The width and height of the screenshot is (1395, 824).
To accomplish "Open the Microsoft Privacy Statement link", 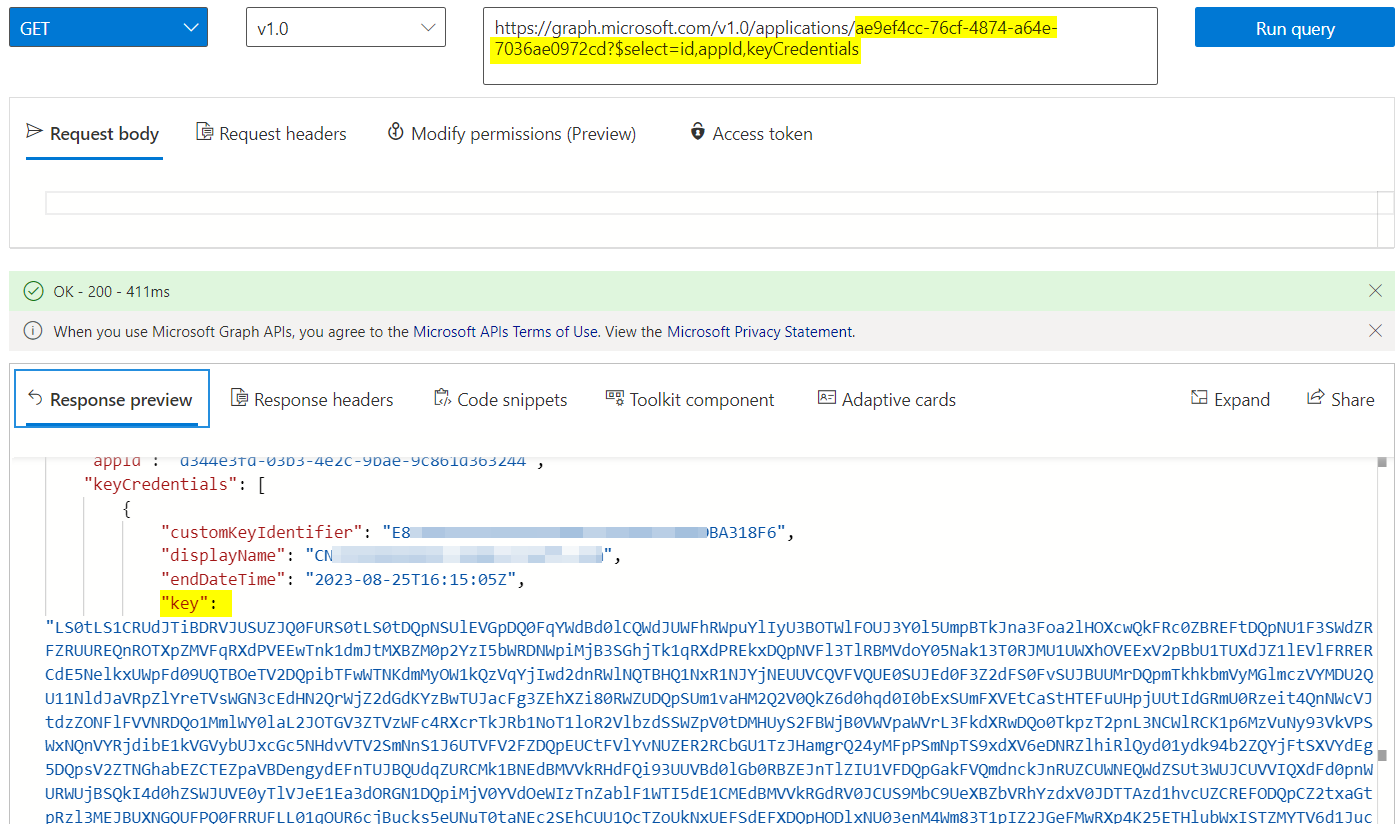I will tap(760, 332).
